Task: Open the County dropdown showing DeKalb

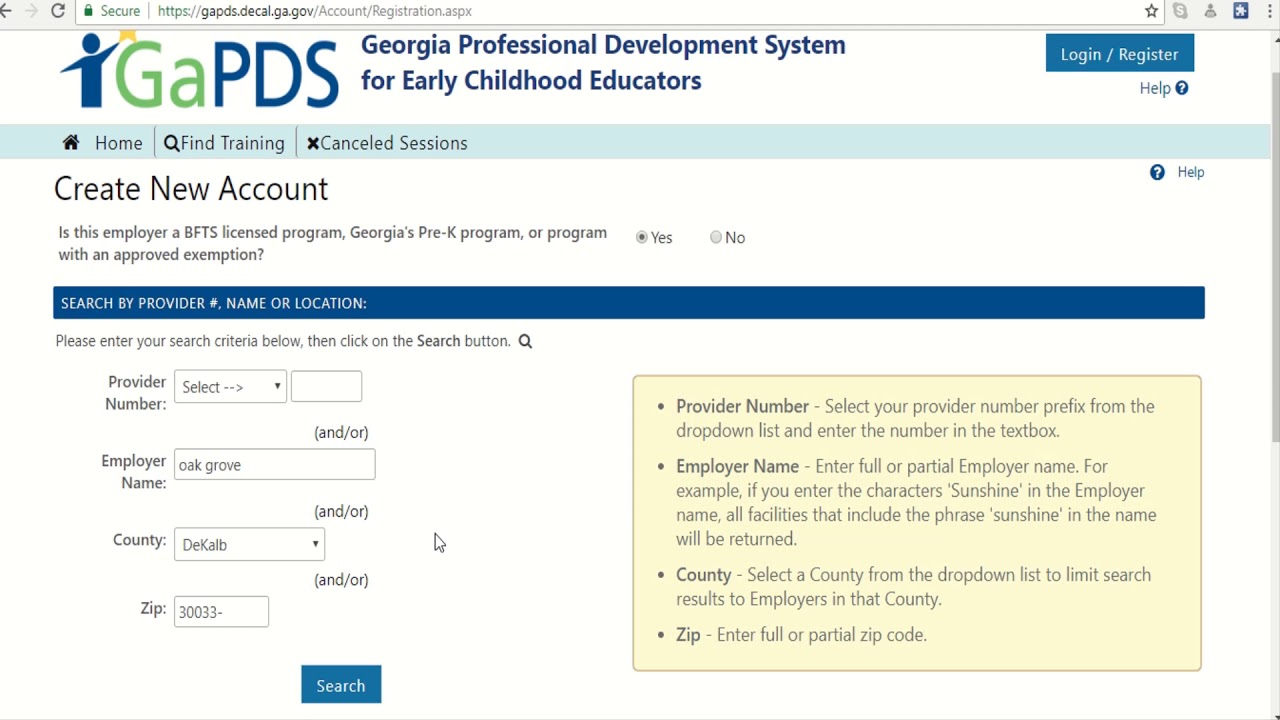Action: coord(249,544)
